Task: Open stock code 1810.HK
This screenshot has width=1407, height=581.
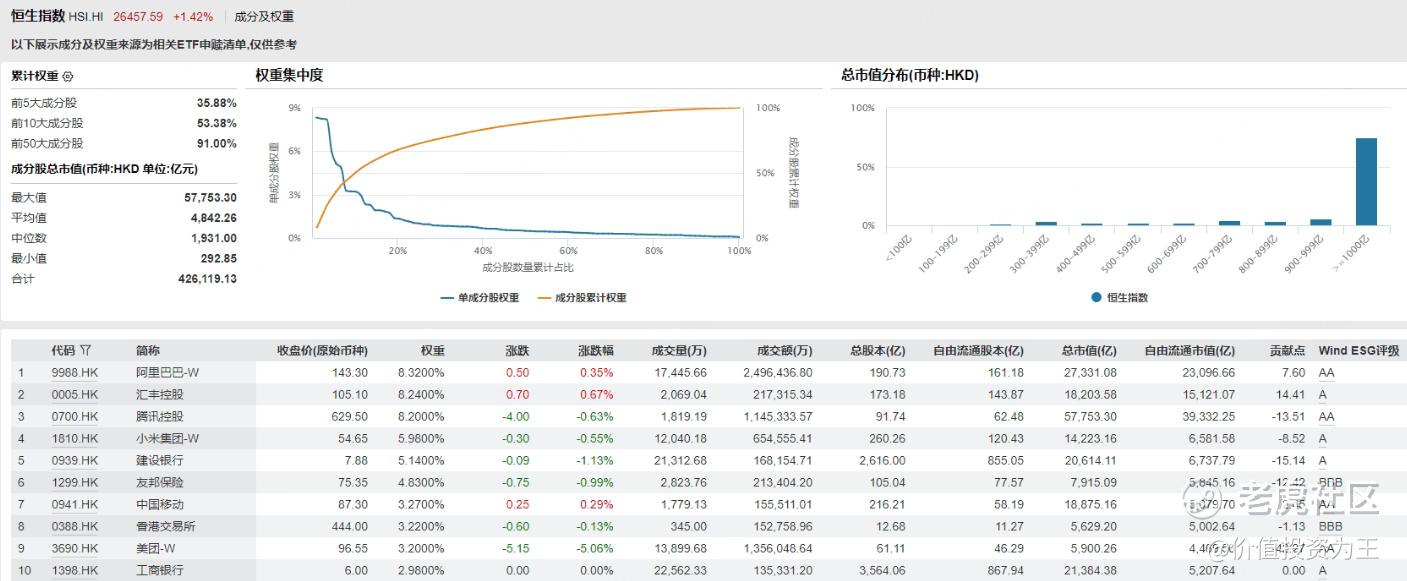Action: click(75, 438)
